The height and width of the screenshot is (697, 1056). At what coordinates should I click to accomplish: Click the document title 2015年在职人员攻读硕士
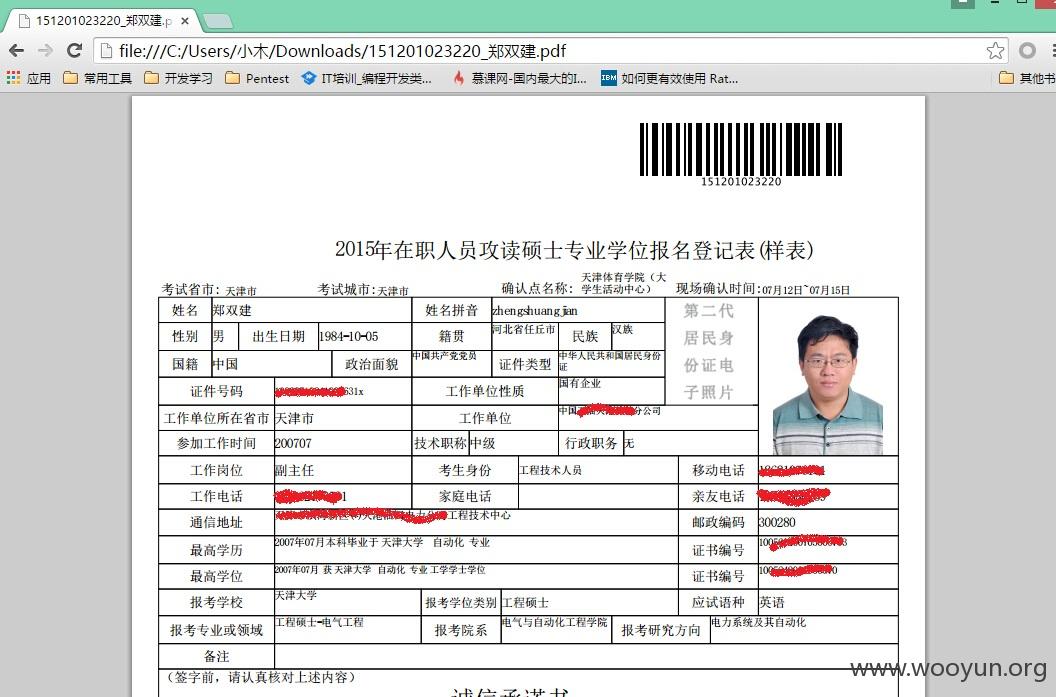[574, 250]
